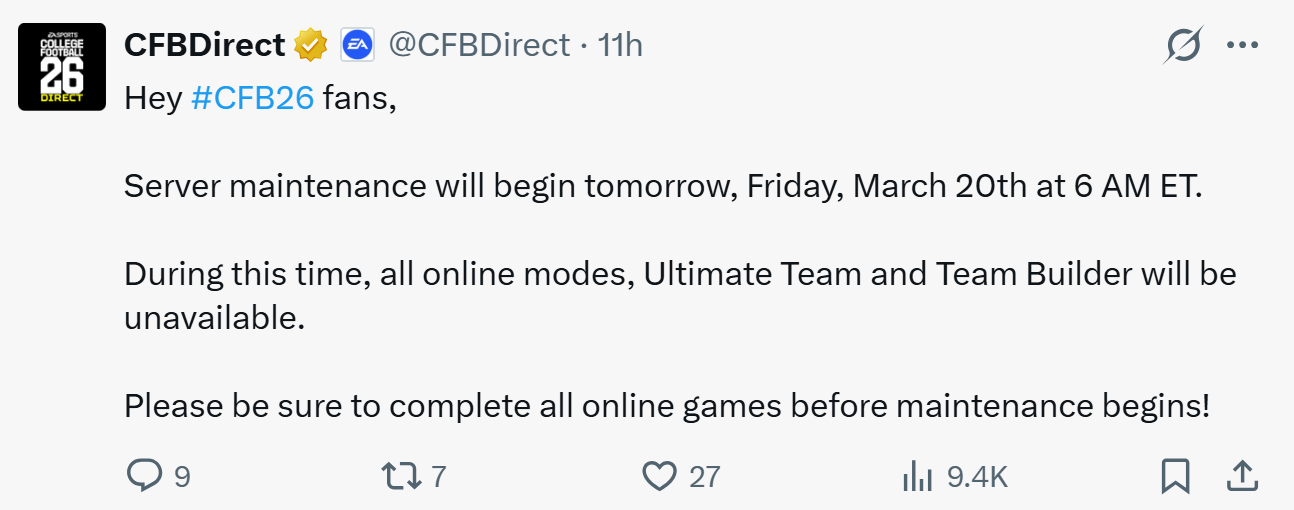Screen dimensions: 1294x510
Task: Open the reply icon on the post
Action: click(144, 476)
